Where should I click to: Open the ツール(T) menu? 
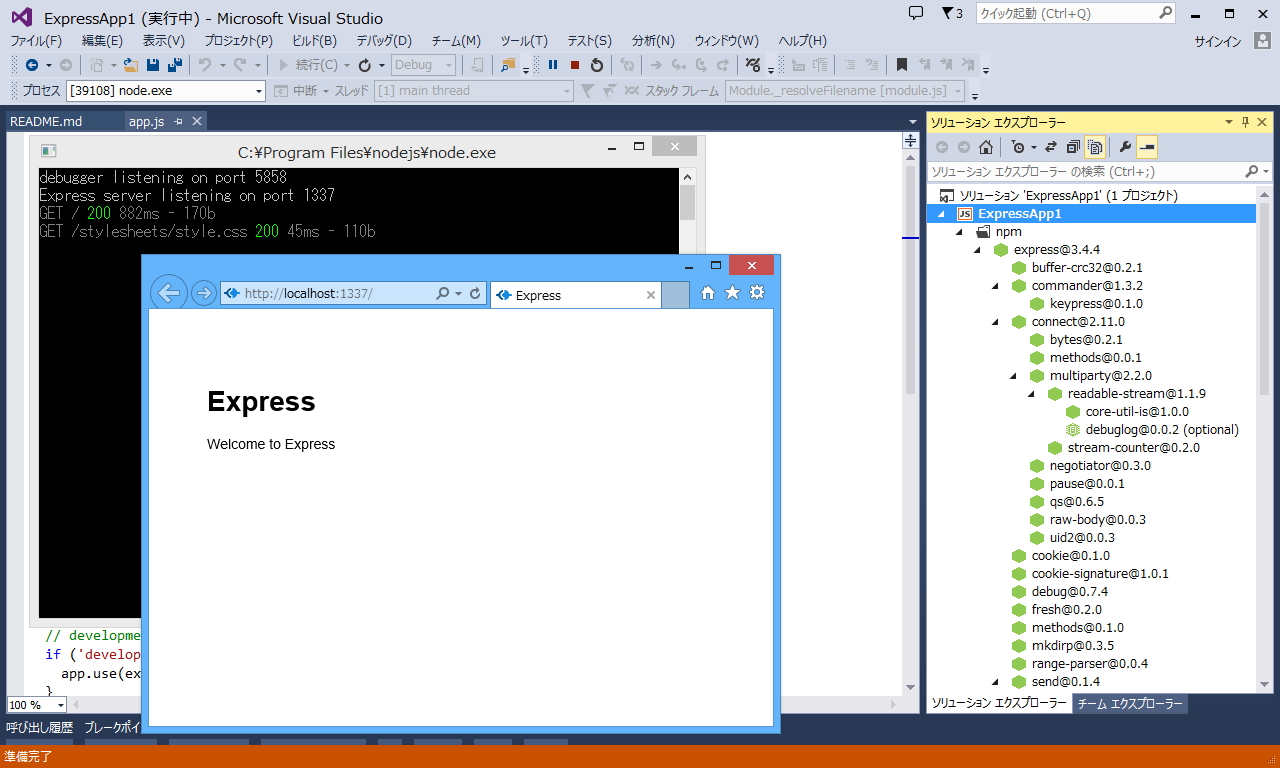524,41
